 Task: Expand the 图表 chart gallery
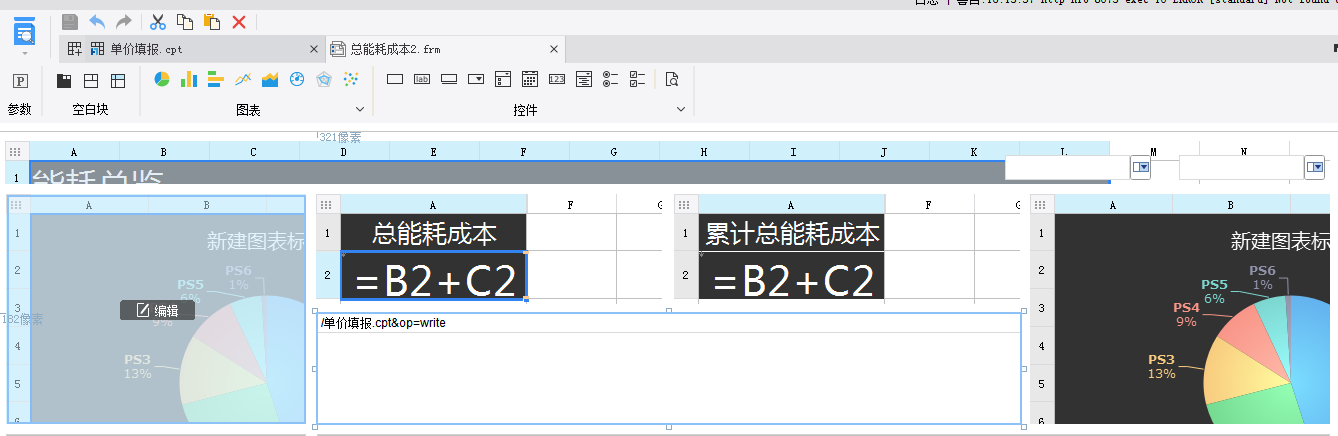(360, 109)
